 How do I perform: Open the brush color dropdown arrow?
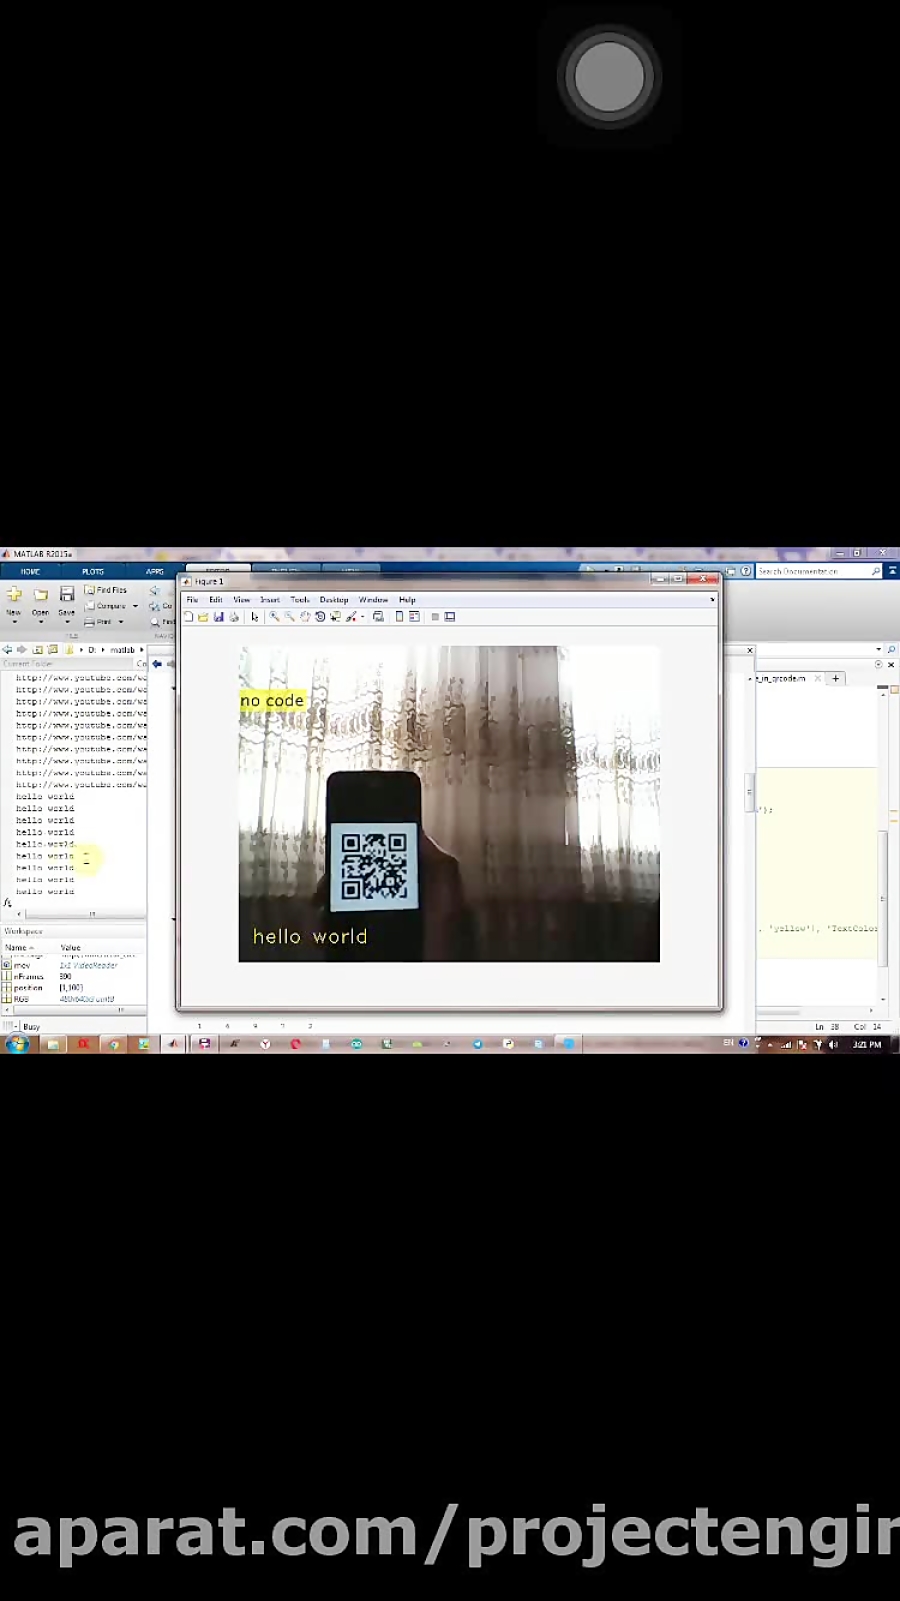362,617
